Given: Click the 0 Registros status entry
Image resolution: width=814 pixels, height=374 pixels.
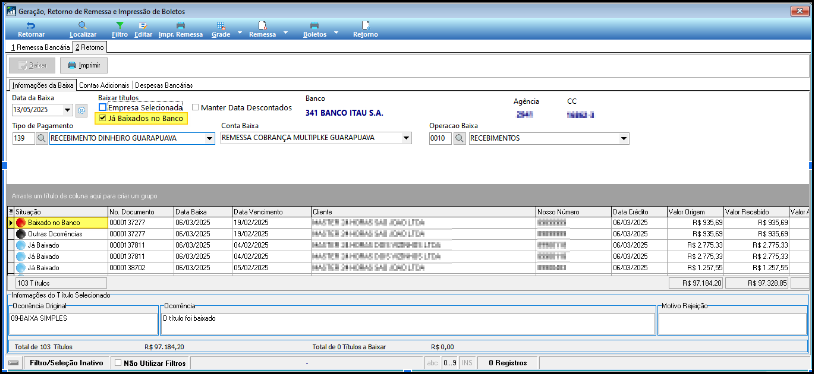Looking at the screenshot, I should [508, 363].
